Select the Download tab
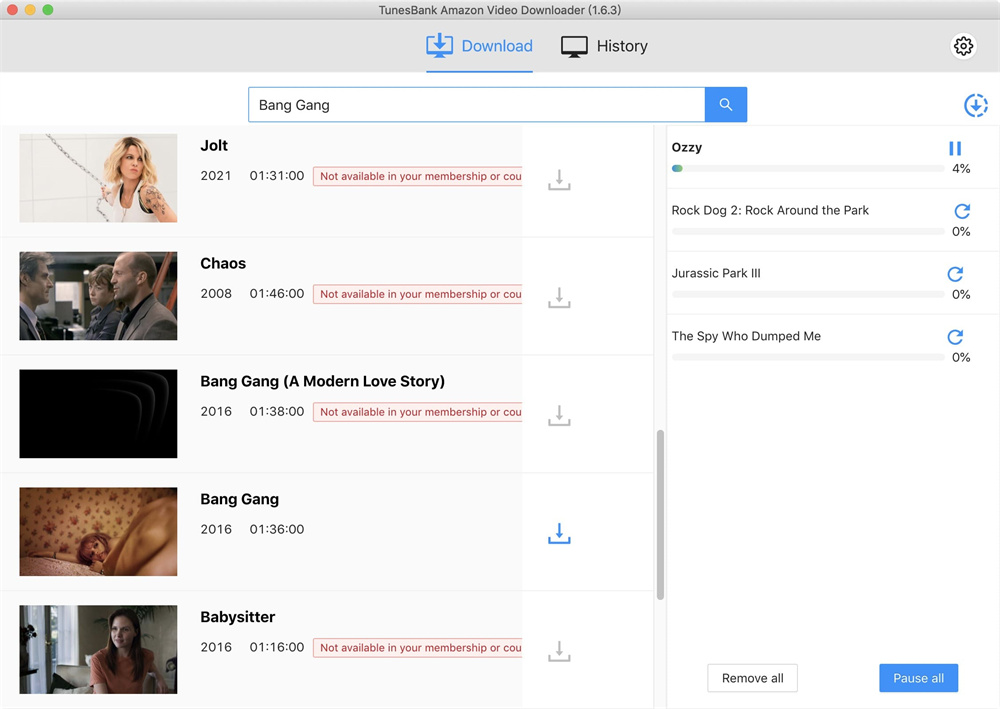Viewport: 1000px width, 709px height. click(479, 46)
